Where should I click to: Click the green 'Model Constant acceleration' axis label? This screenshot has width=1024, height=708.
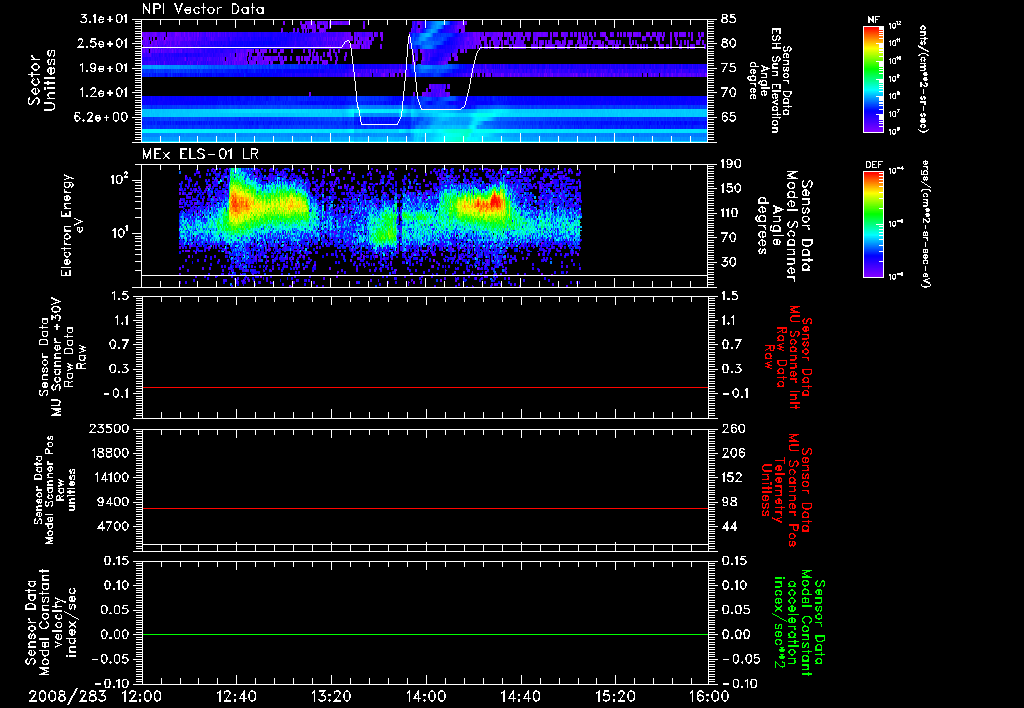tap(799, 623)
